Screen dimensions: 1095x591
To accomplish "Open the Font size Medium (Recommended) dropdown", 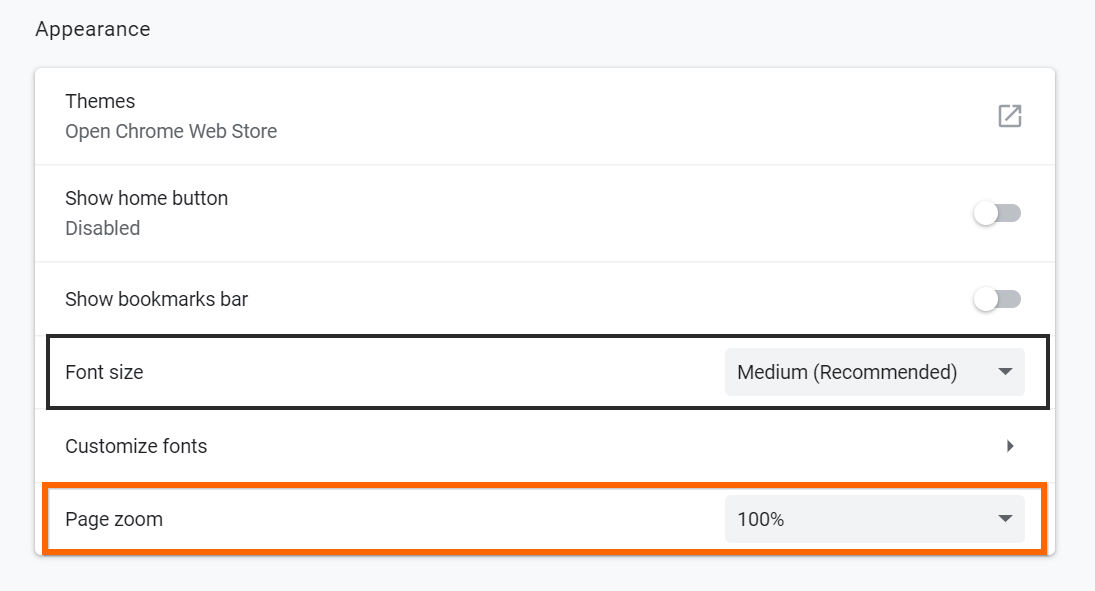I will pyautogui.click(x=874, y=372).
